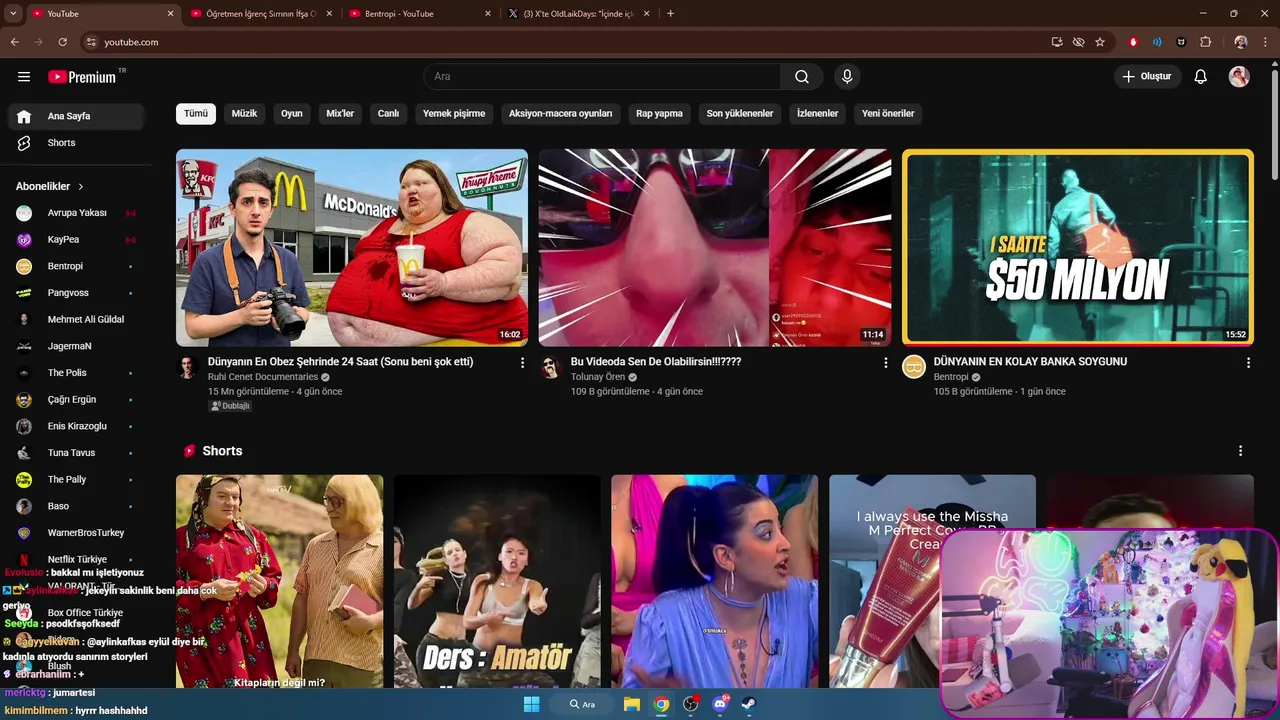Open the Mehmet Ali Güldal subscription
The height and width of the screenshot is (720, 1280).
76,320
